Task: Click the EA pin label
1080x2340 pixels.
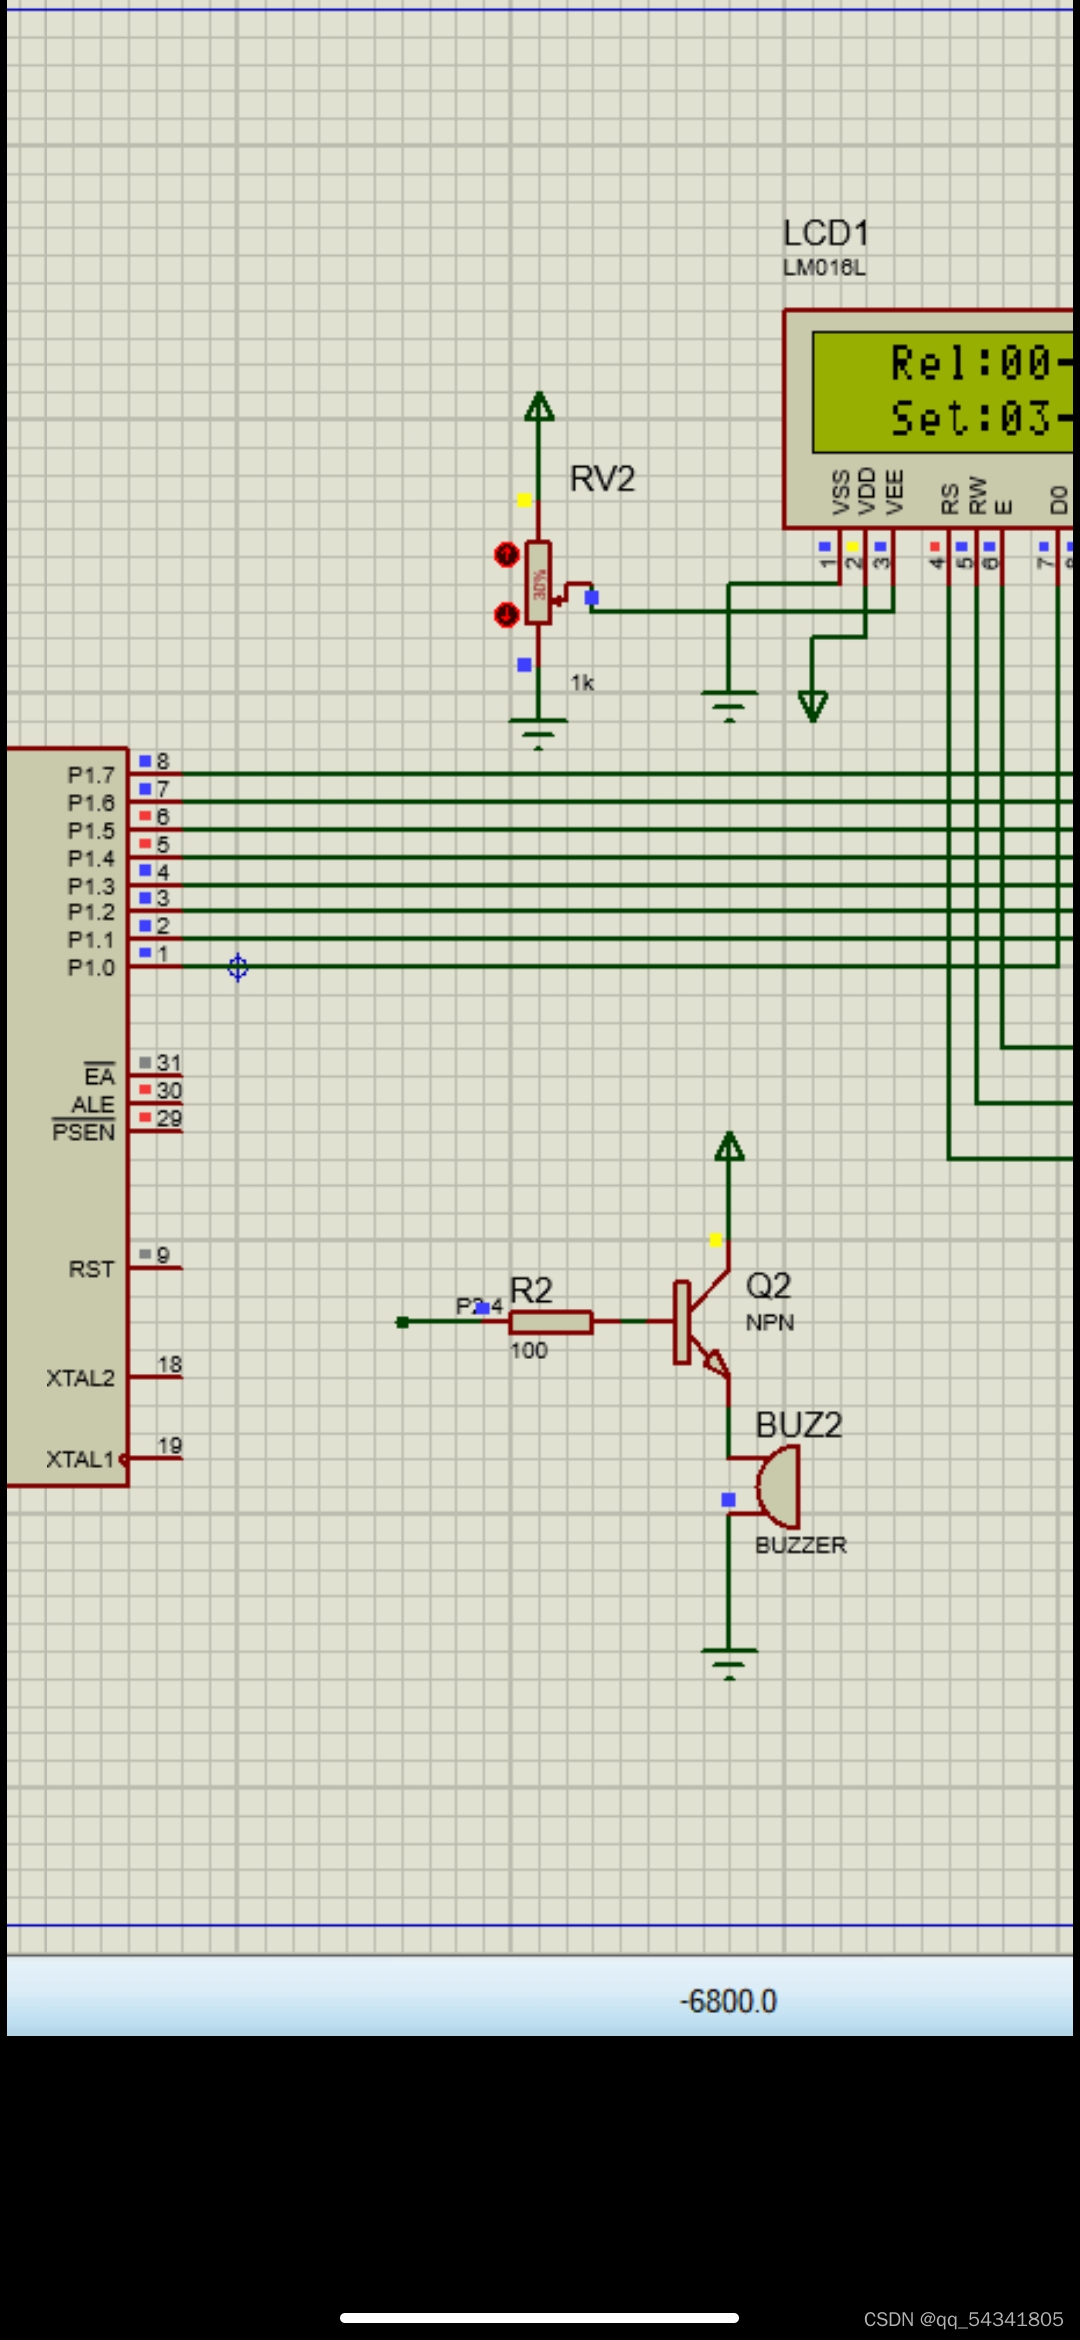Action: [x=99, y=1076]
